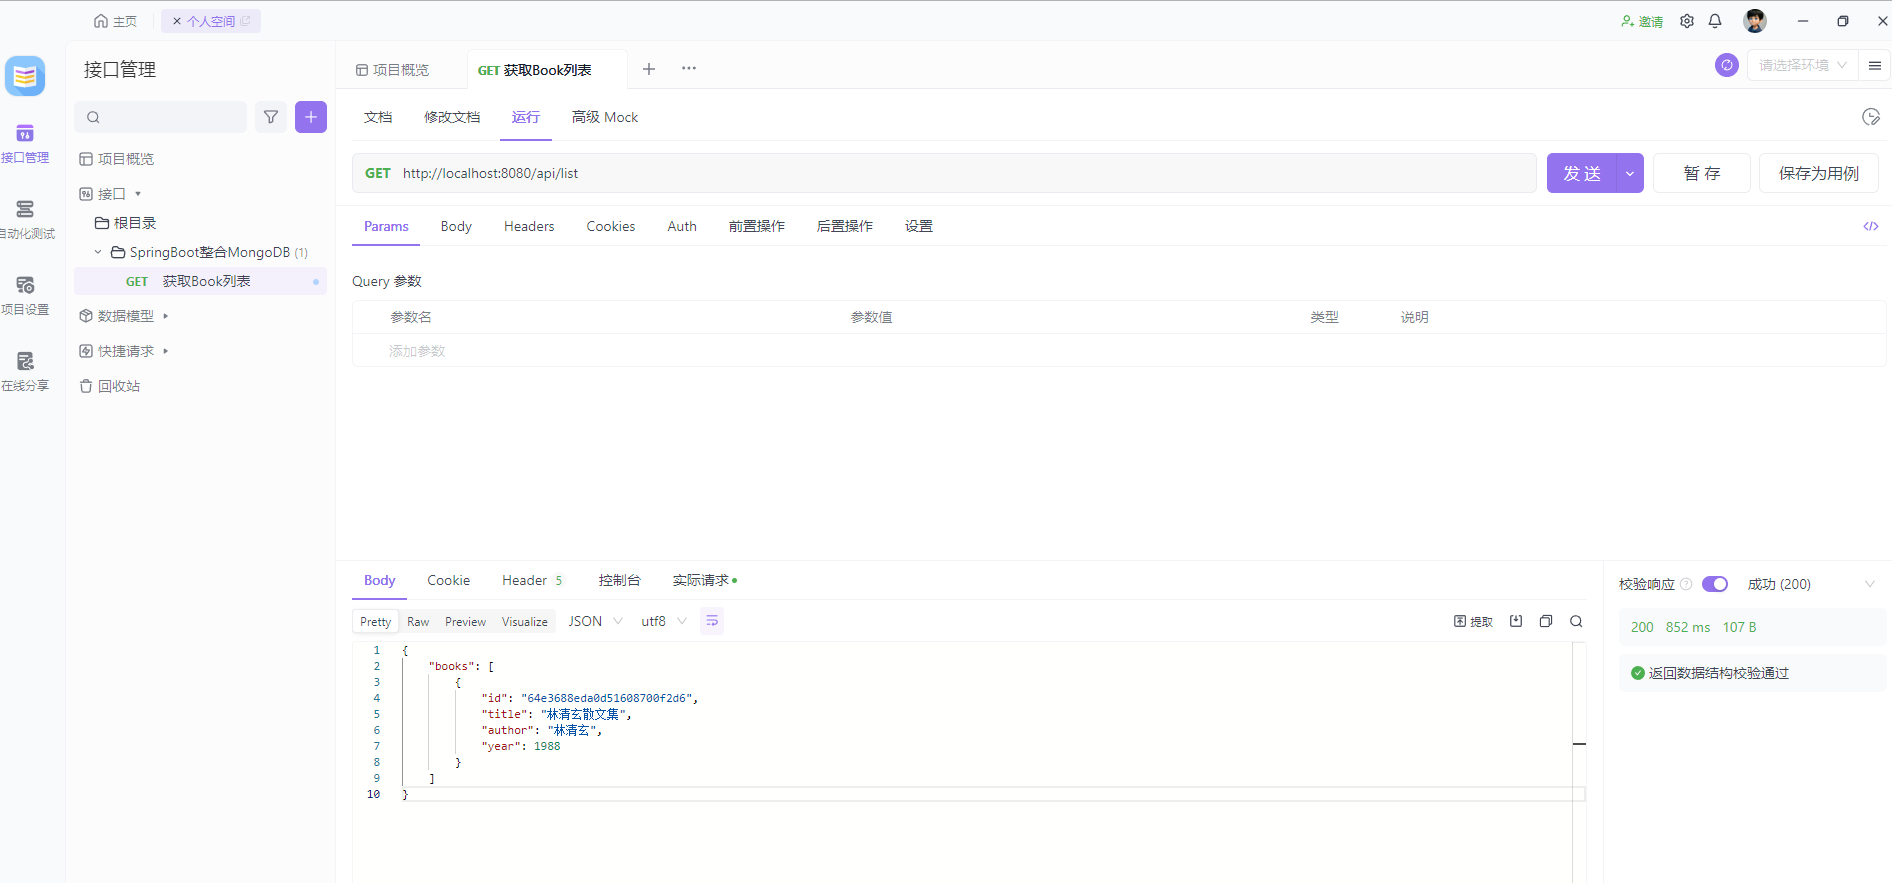
Task: Toggle the 校验响应 switch
Action: (x=1715, y=584)
